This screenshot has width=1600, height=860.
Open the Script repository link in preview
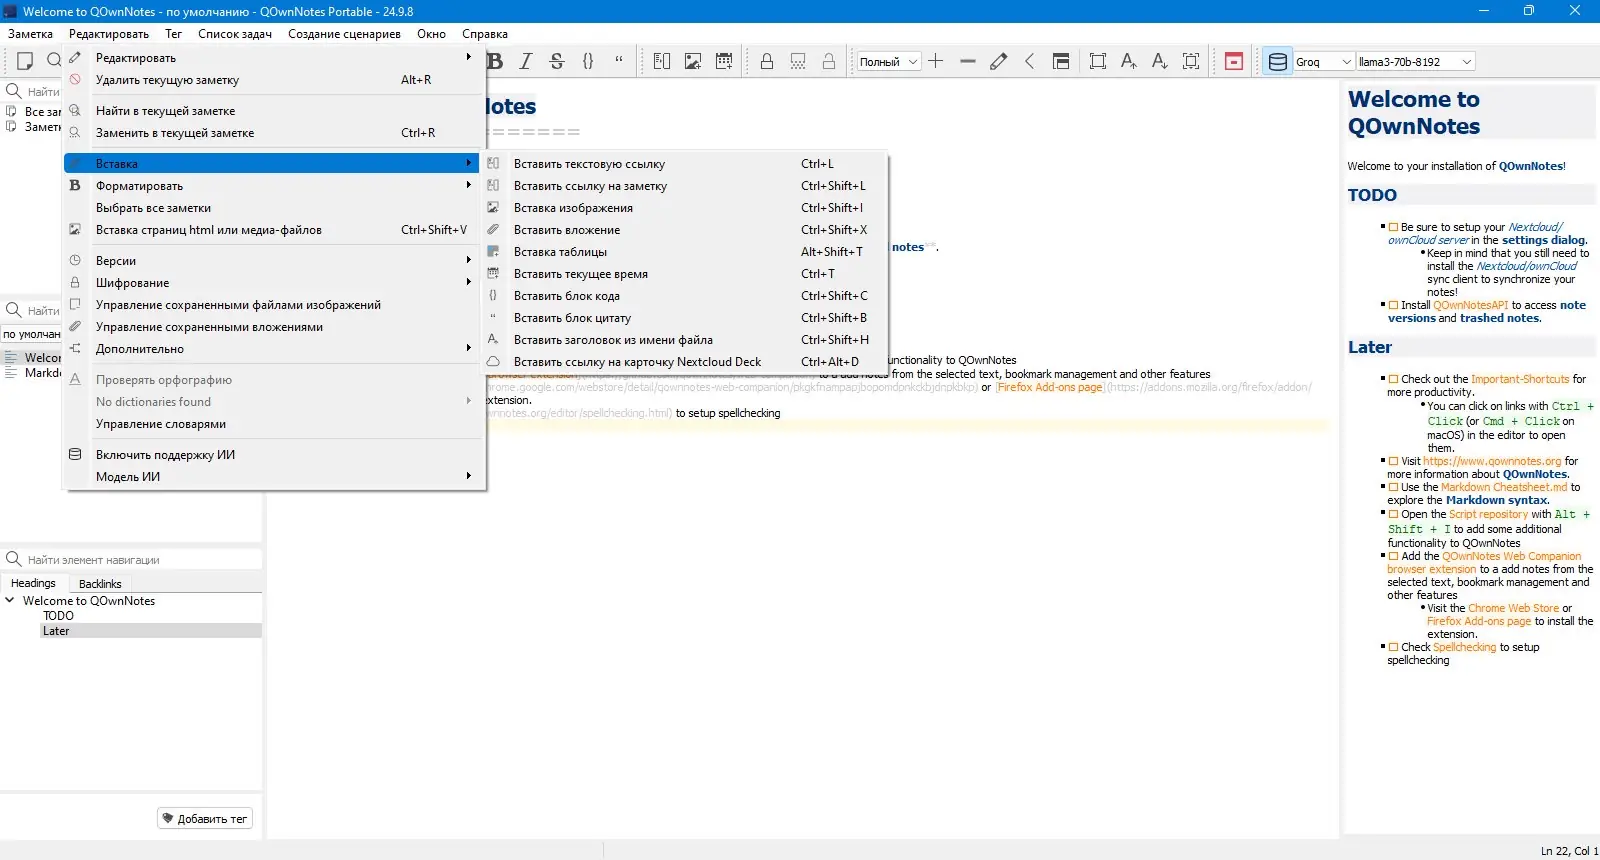1488,515
